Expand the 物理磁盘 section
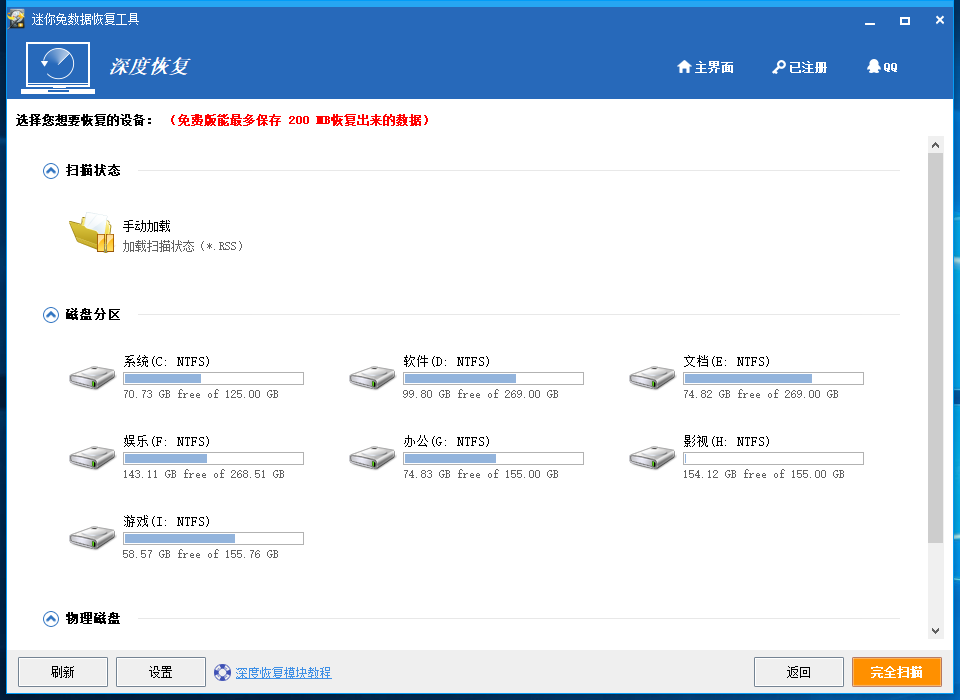Viewport: 960px width, 700px height. (x=50, y=618)
